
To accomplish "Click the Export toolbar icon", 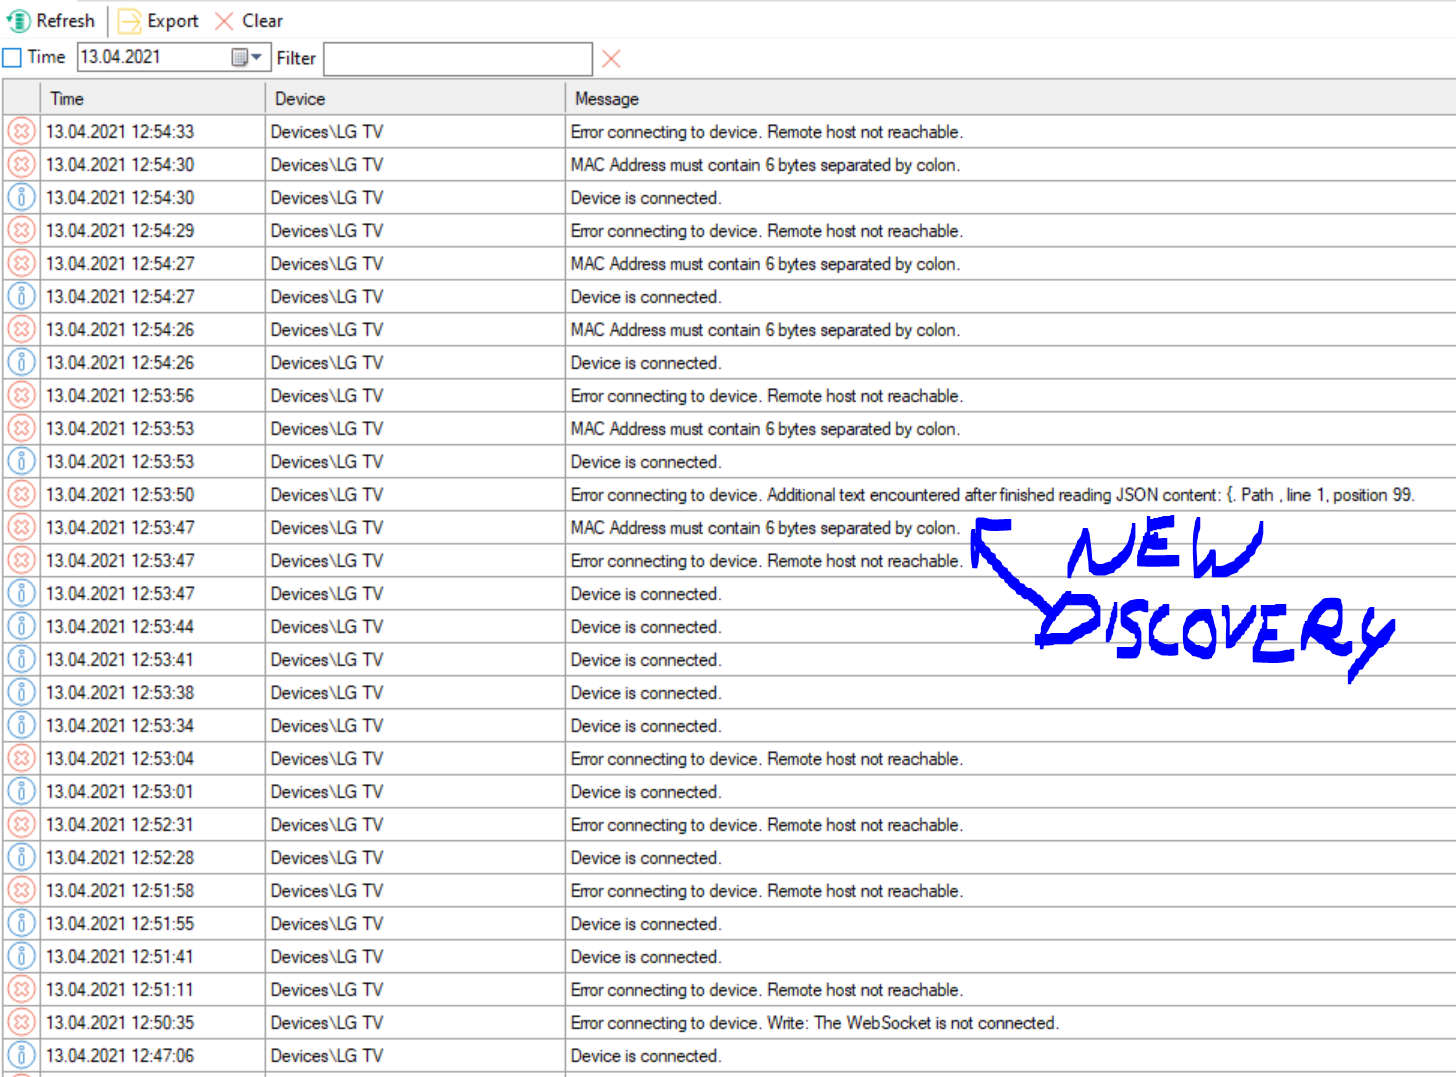I will [130, 21].
